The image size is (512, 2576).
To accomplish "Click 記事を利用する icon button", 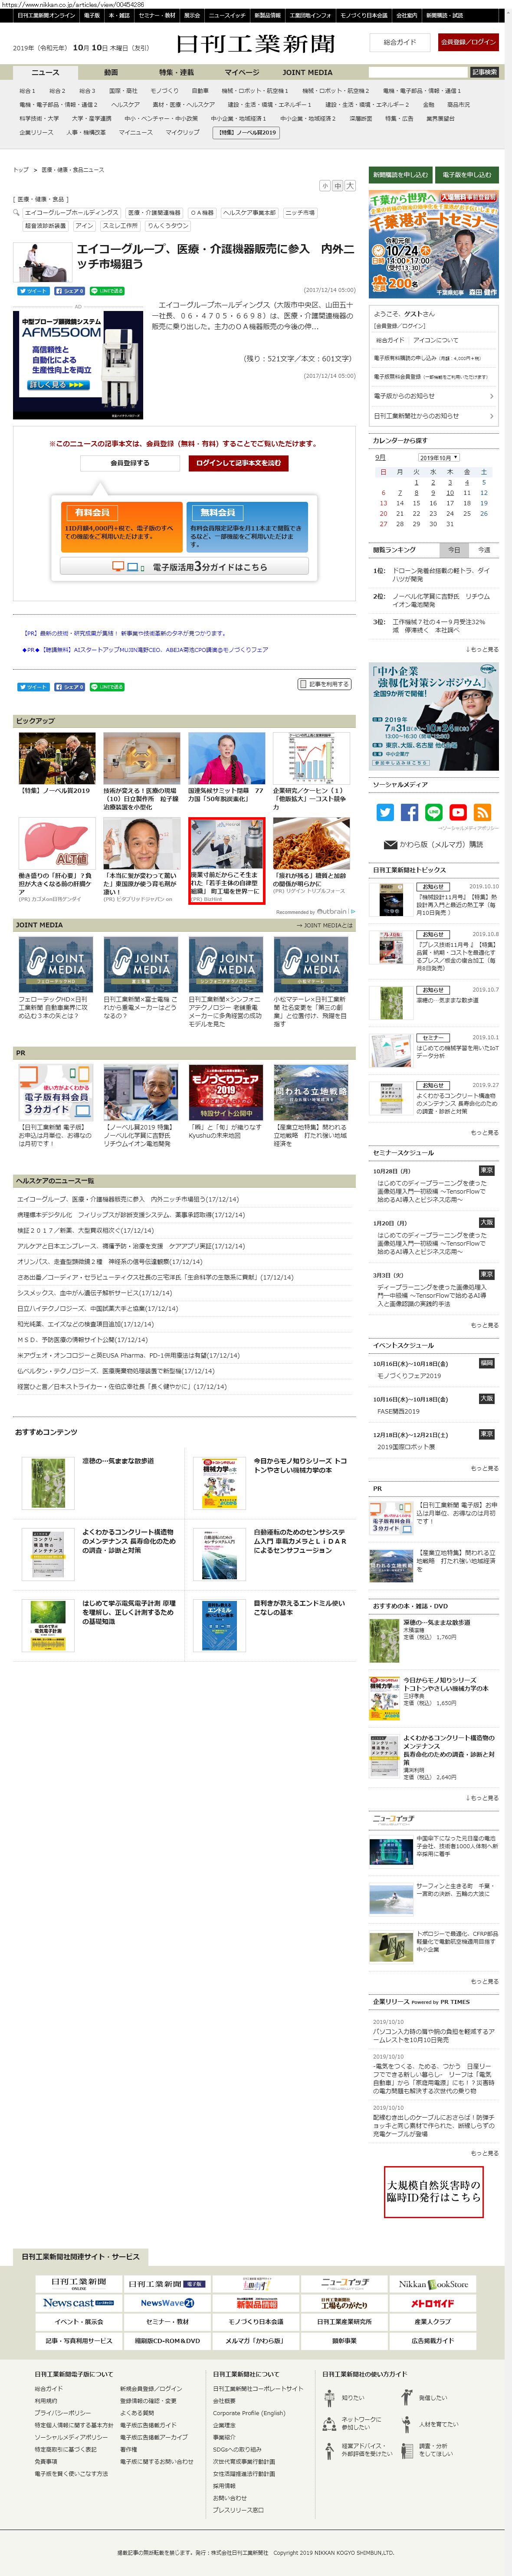I will (324, 684).
